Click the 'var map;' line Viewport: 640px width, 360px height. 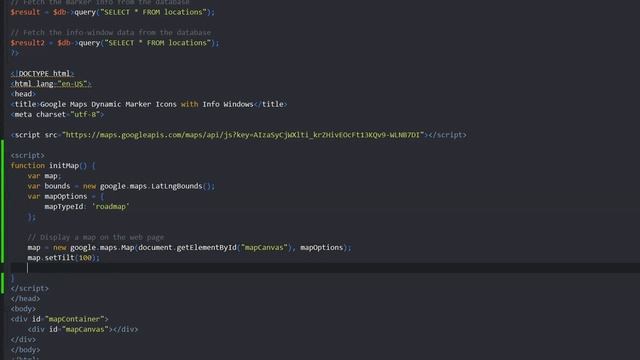pyautogui.click(x=44, y=176)
